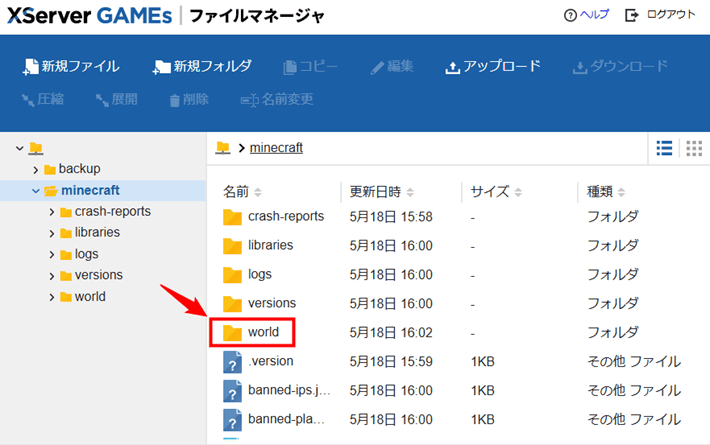710x445 pixels.
Task: Click the 圧縮 compress button
Action: point(43,99)
